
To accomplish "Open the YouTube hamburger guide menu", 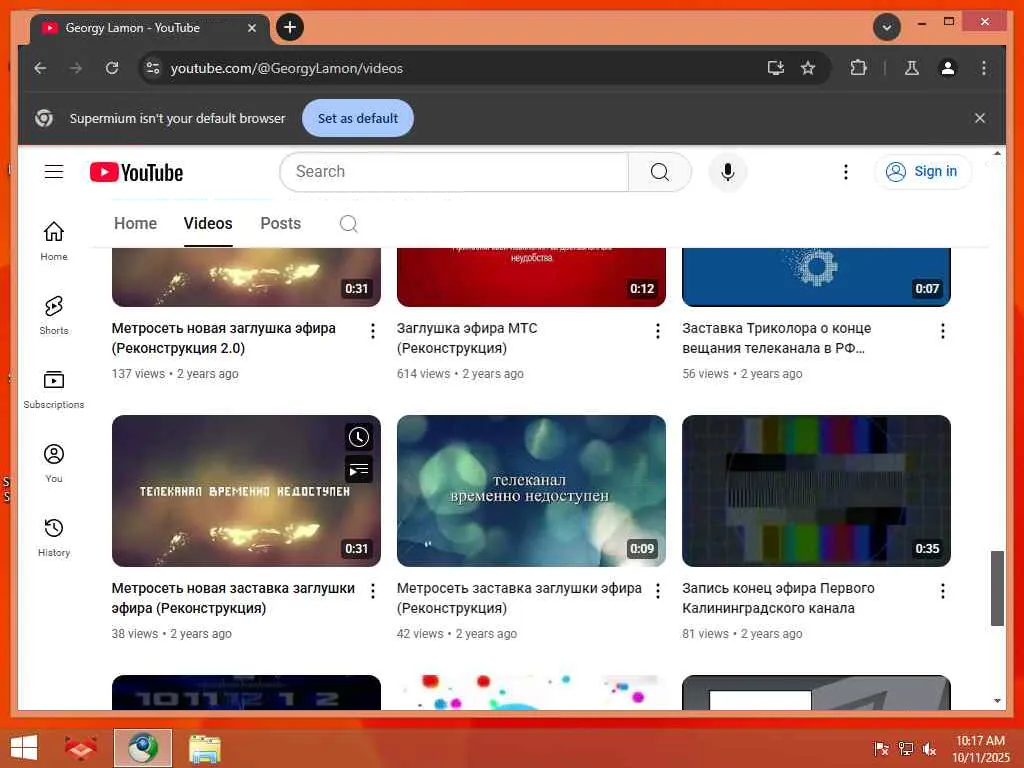I will click(54, 172).
